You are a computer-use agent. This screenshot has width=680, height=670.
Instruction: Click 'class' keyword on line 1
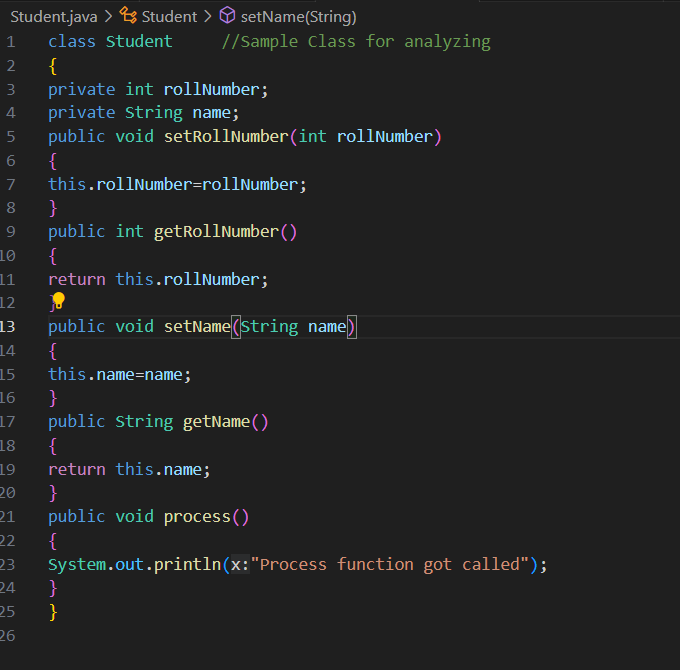pos(72,42)
